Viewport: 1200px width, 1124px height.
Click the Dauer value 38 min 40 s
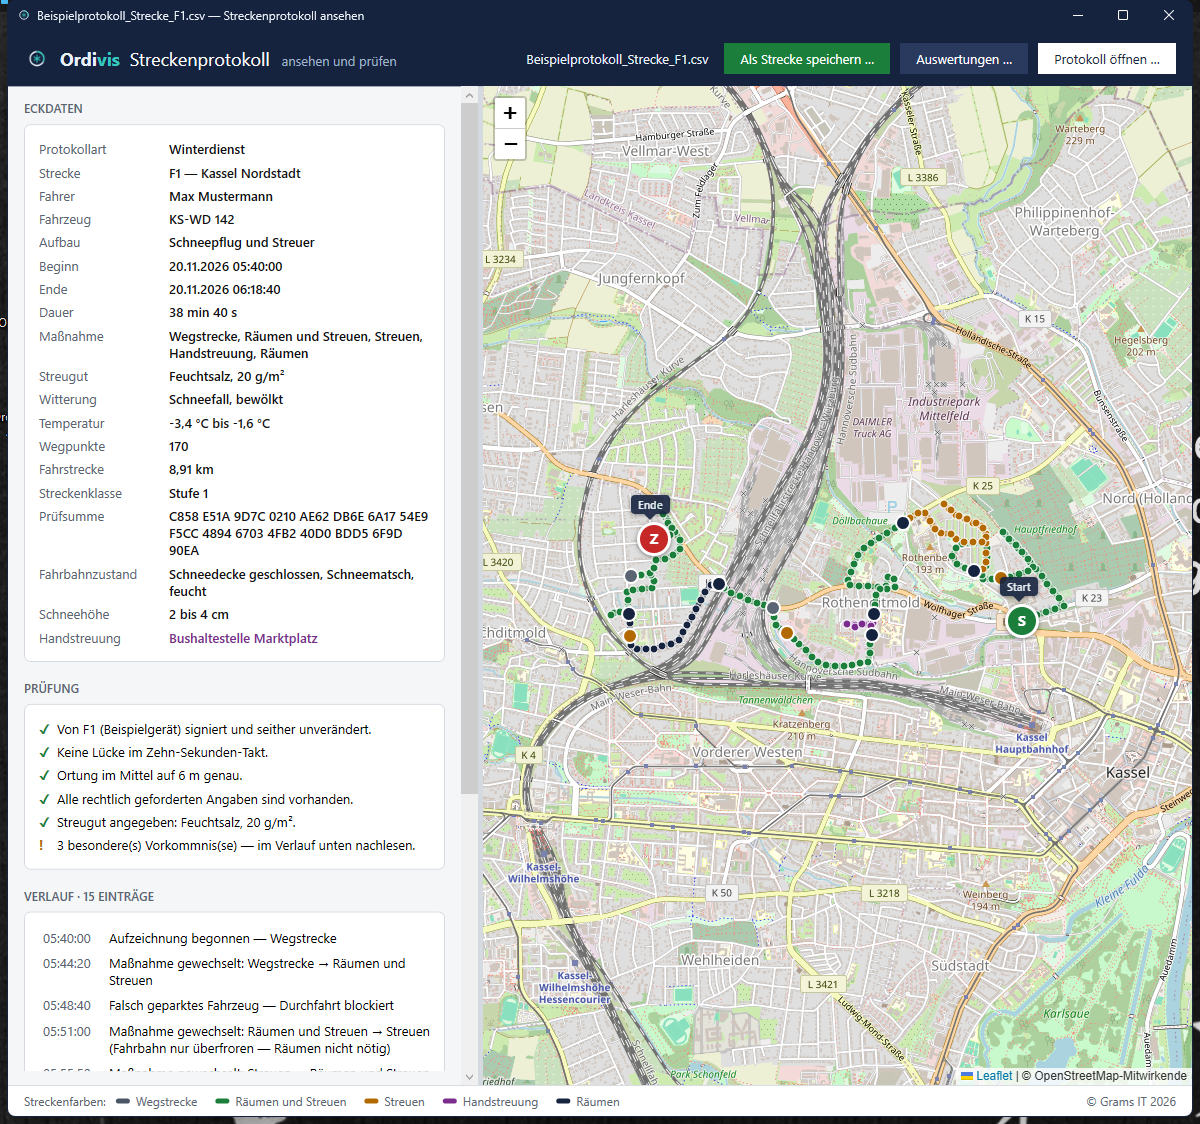[x=203, y=313]
